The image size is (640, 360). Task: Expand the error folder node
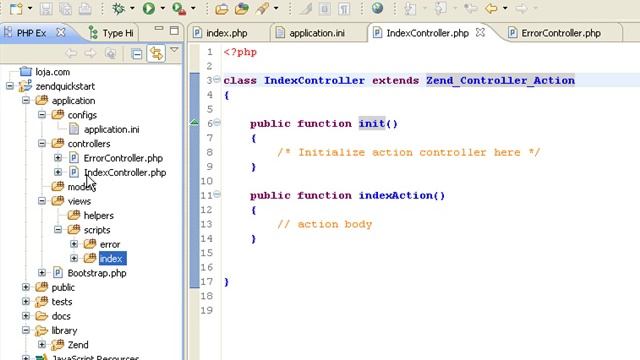pos(74,244)
